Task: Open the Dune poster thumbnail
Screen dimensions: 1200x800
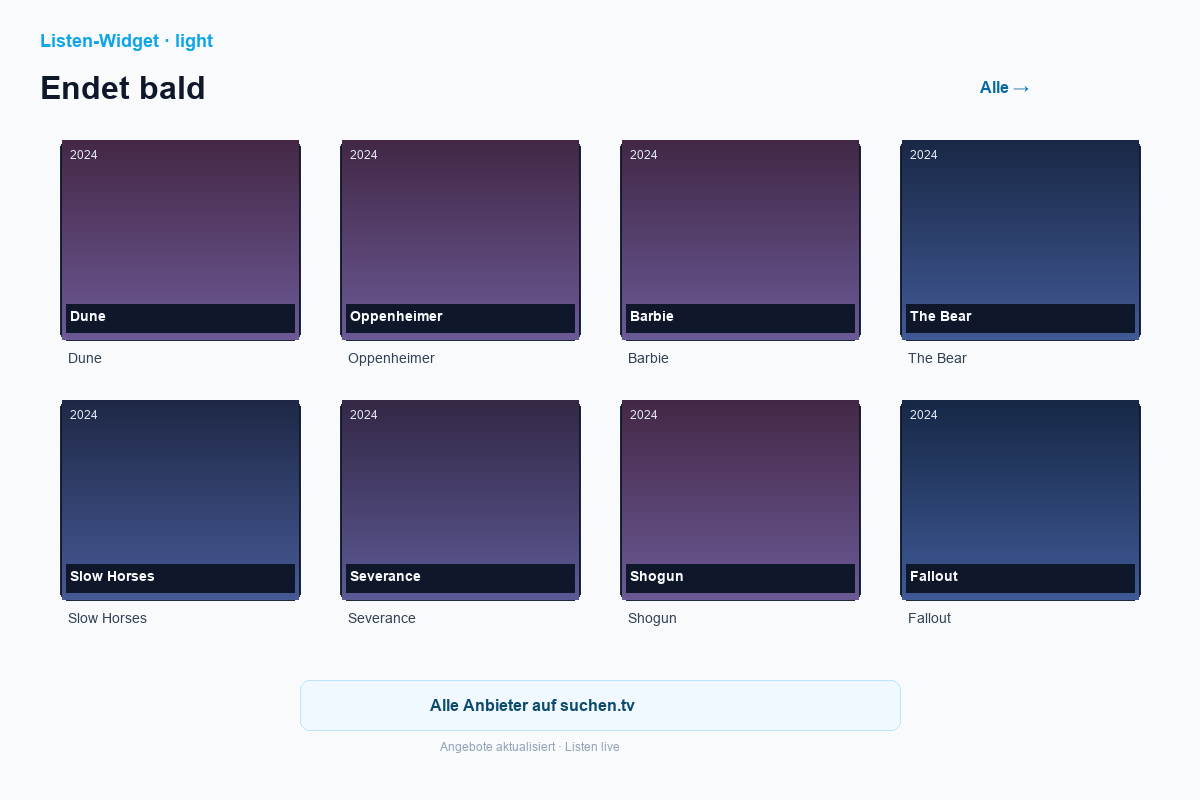Action: pos(180,240)
